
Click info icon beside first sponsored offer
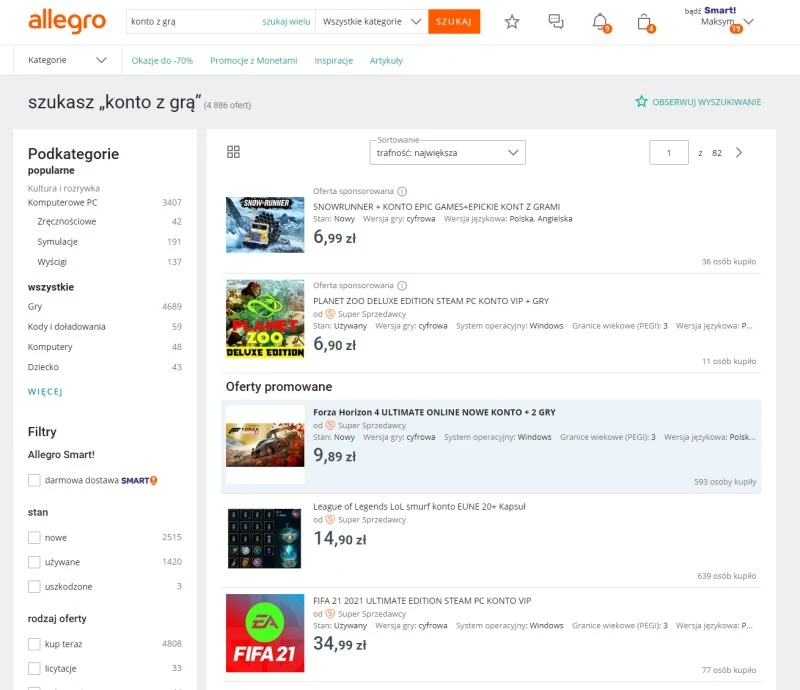tap(402, 191)
